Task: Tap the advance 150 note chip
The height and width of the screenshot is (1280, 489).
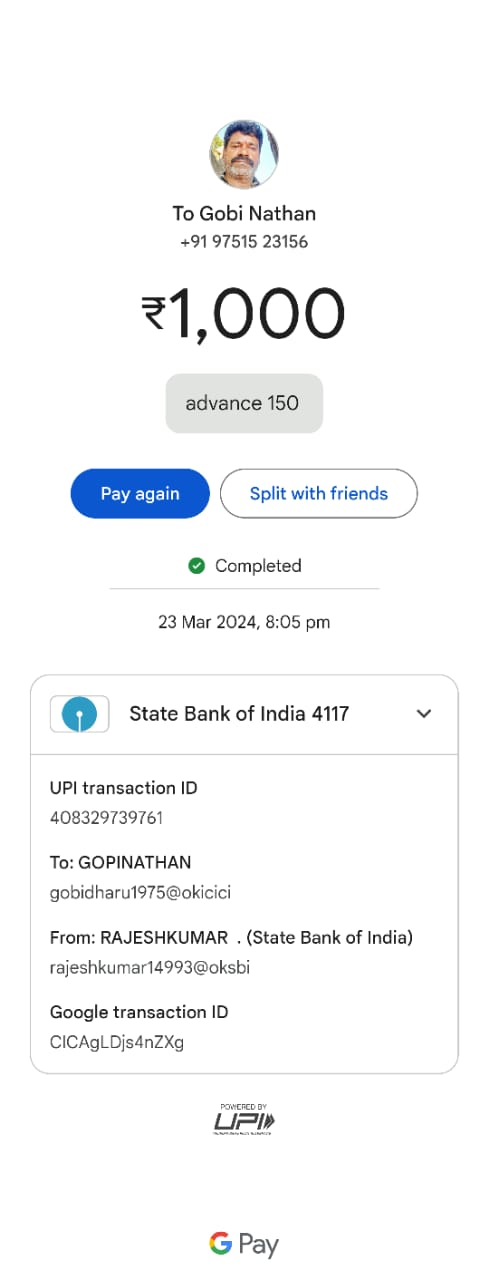Action: coord(244,404)
